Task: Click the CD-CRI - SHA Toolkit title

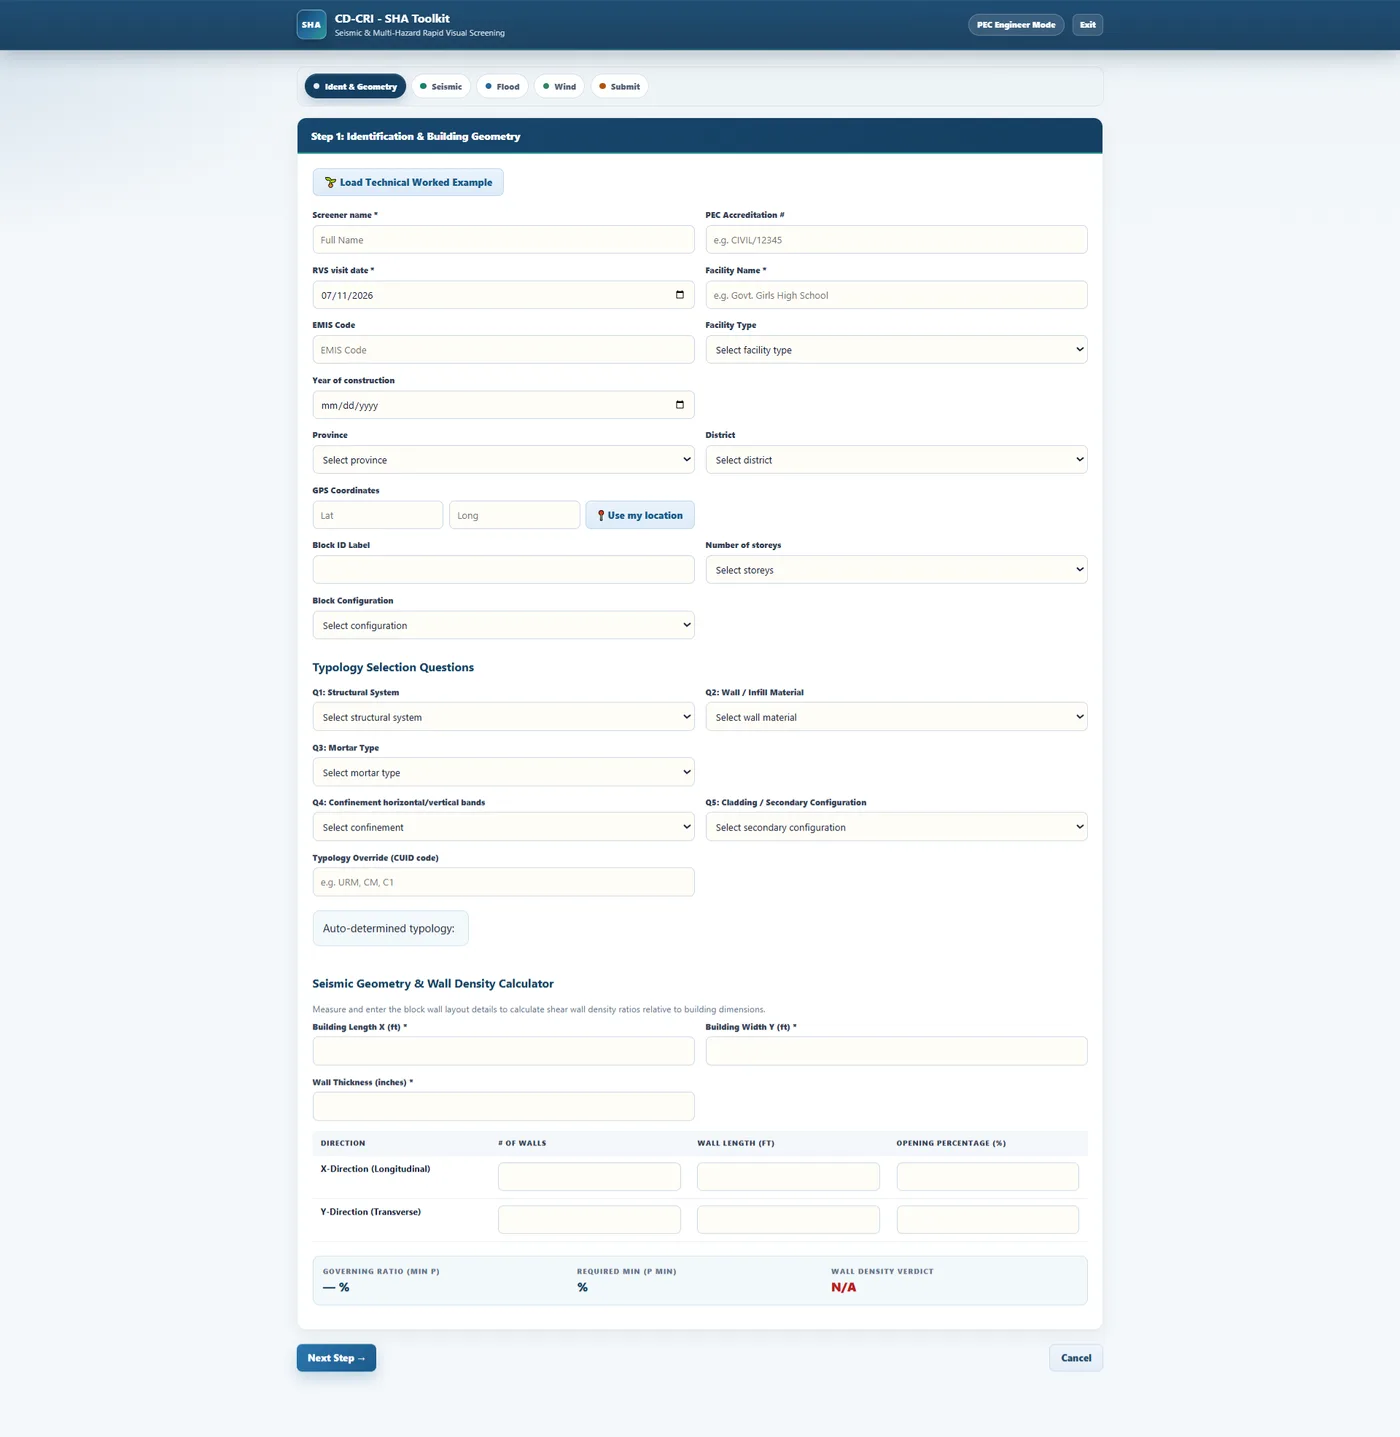Action: coord(392,18)
